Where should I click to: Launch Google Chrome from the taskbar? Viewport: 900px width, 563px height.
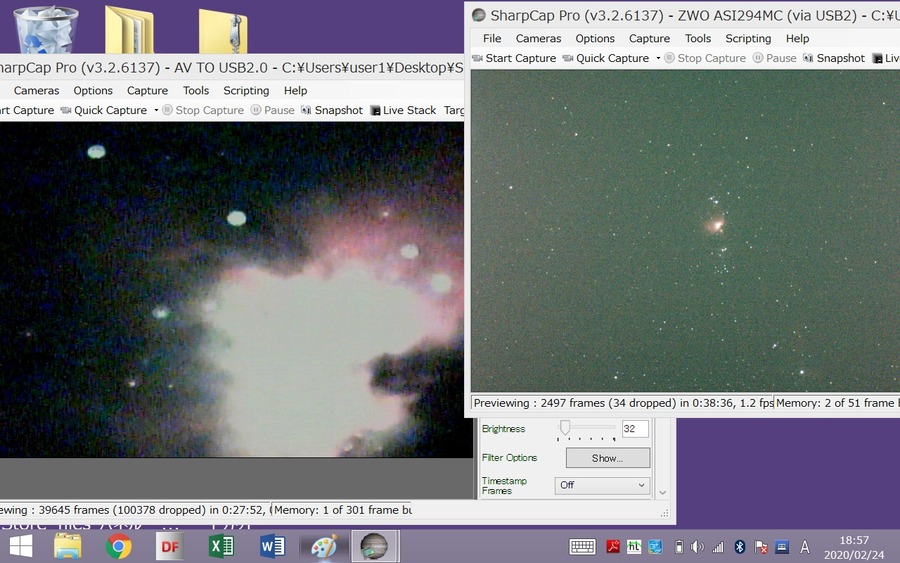pyautogui.click(x=118, y=546)
